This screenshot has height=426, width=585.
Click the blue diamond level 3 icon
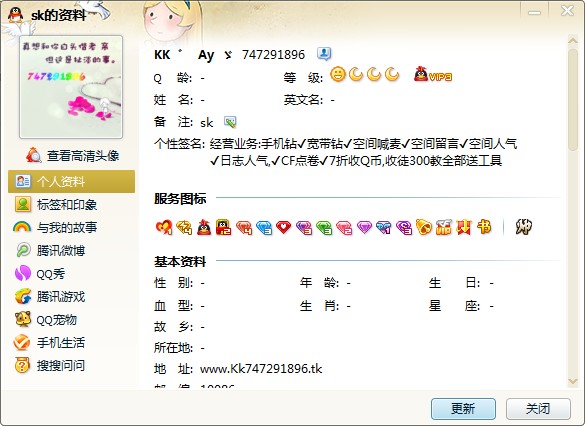[264, 227]
